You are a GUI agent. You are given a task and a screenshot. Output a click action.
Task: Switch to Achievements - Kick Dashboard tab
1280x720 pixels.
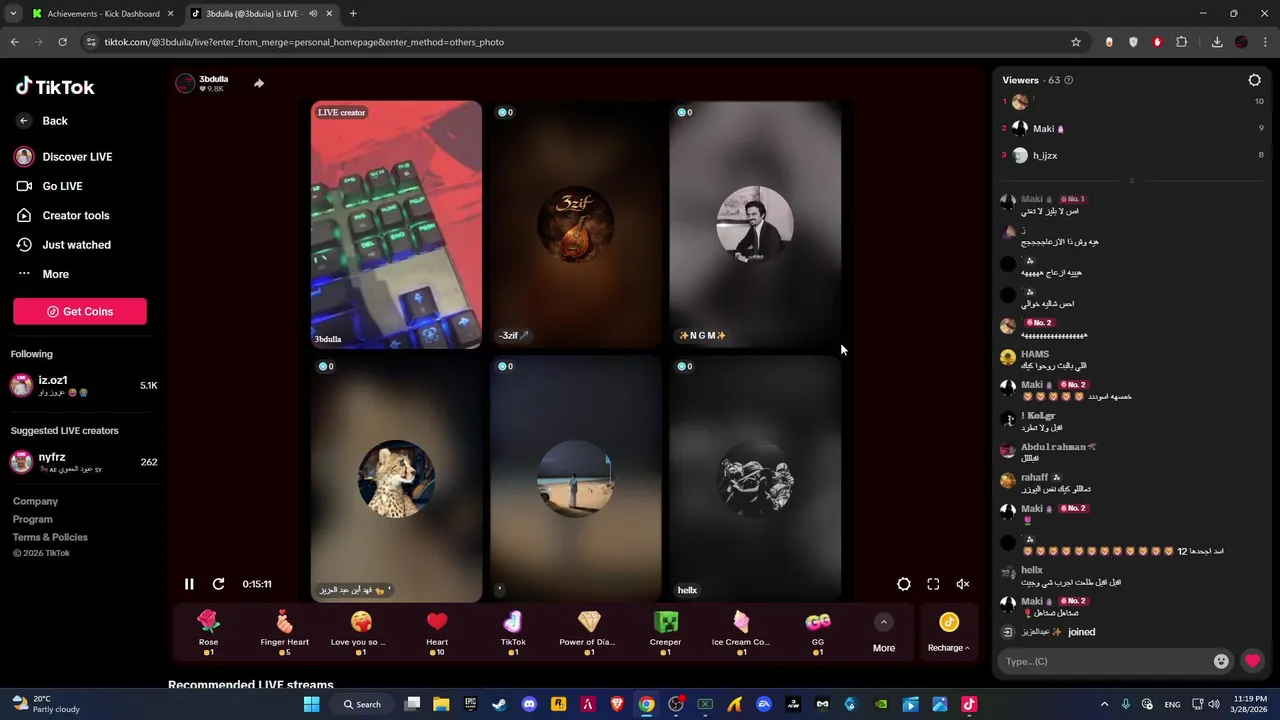tap(104, 14)
